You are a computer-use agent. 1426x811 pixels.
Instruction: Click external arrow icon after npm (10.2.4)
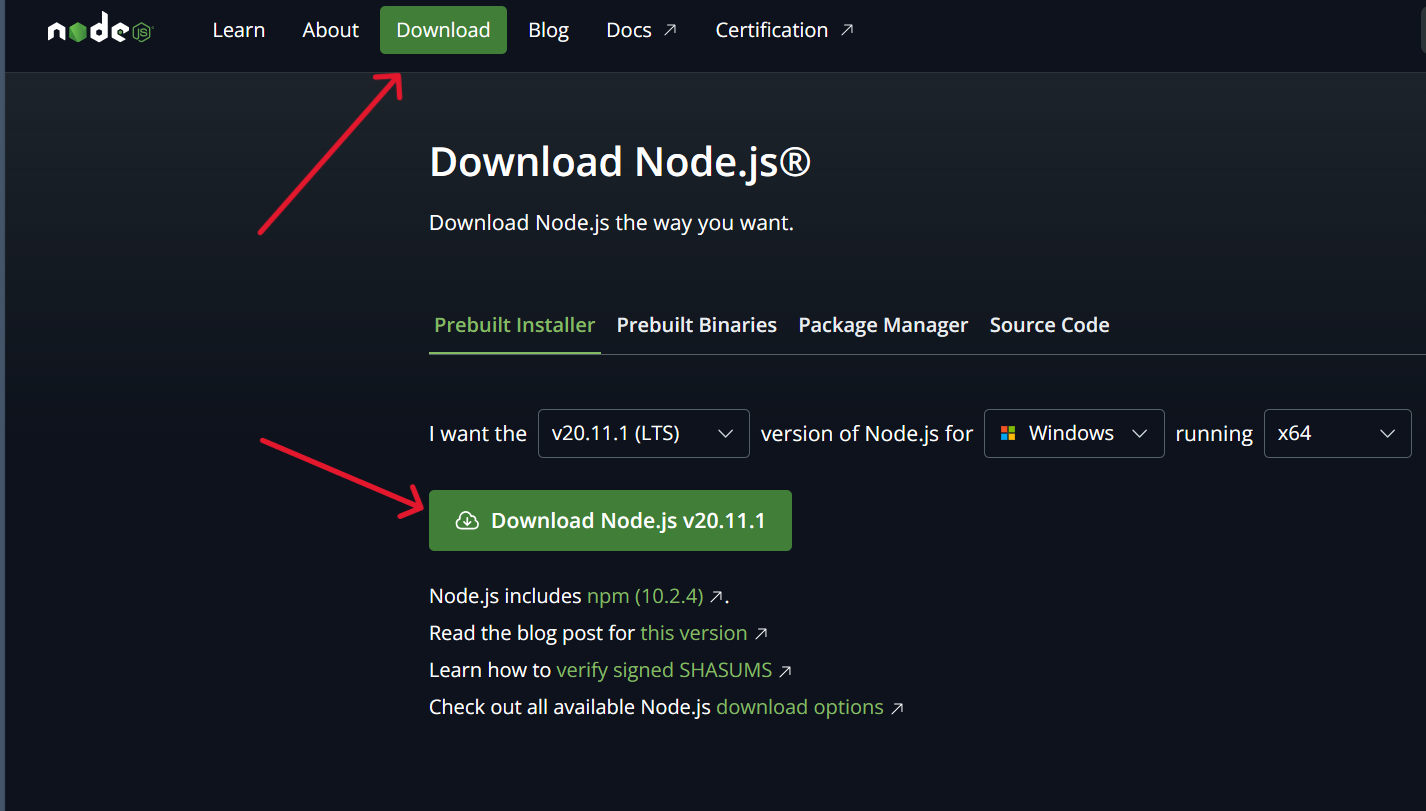pos(716,597)
